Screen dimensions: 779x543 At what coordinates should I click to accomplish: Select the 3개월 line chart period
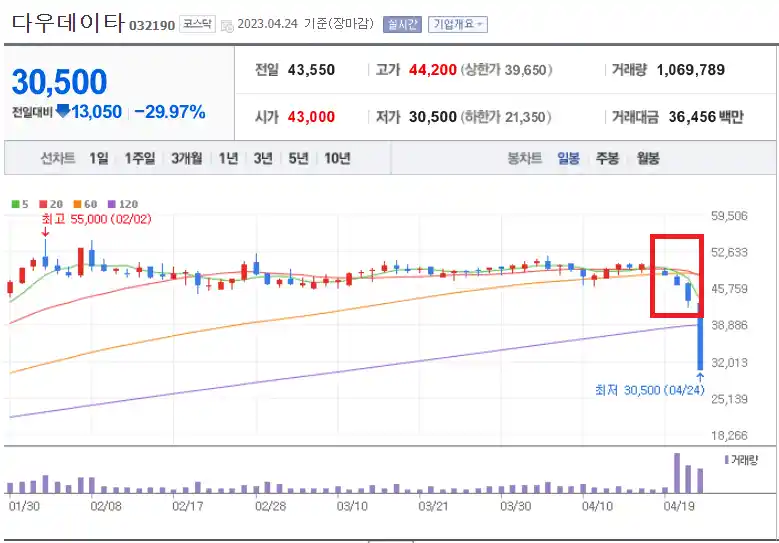point(187,158)
